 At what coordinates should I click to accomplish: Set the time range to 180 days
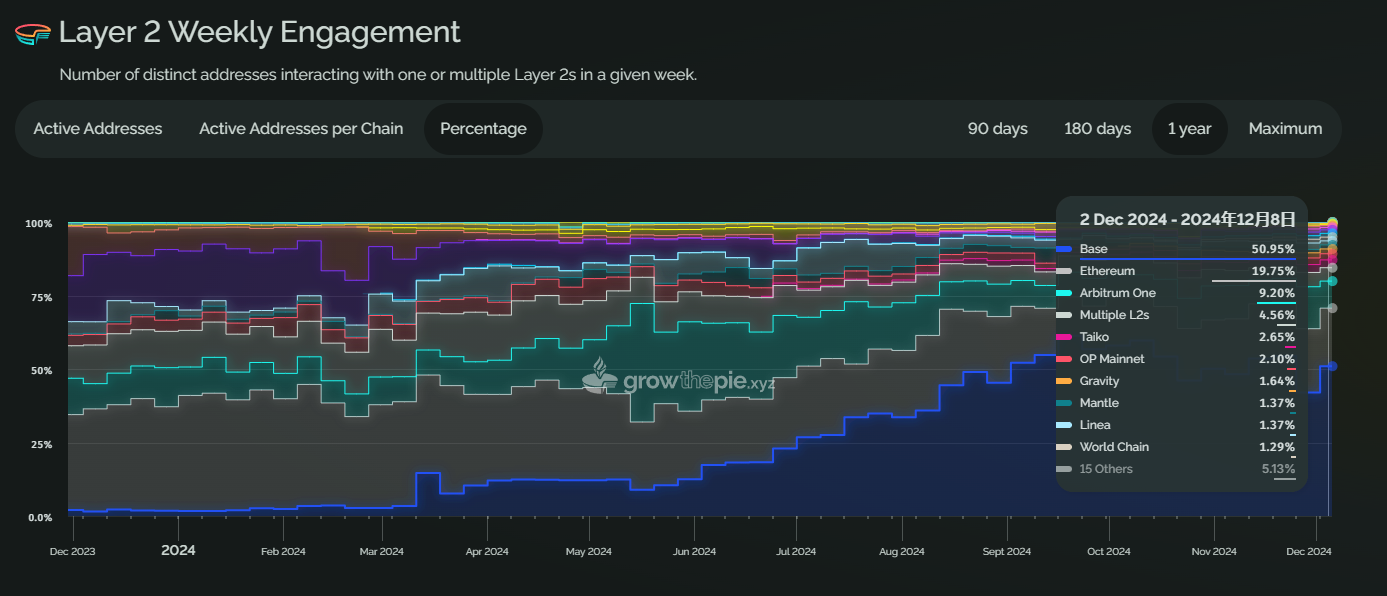[x=1098, y=129]
